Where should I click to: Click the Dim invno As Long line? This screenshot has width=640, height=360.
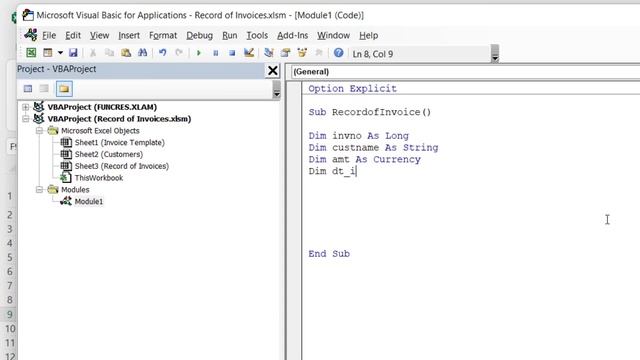[358, 136]
